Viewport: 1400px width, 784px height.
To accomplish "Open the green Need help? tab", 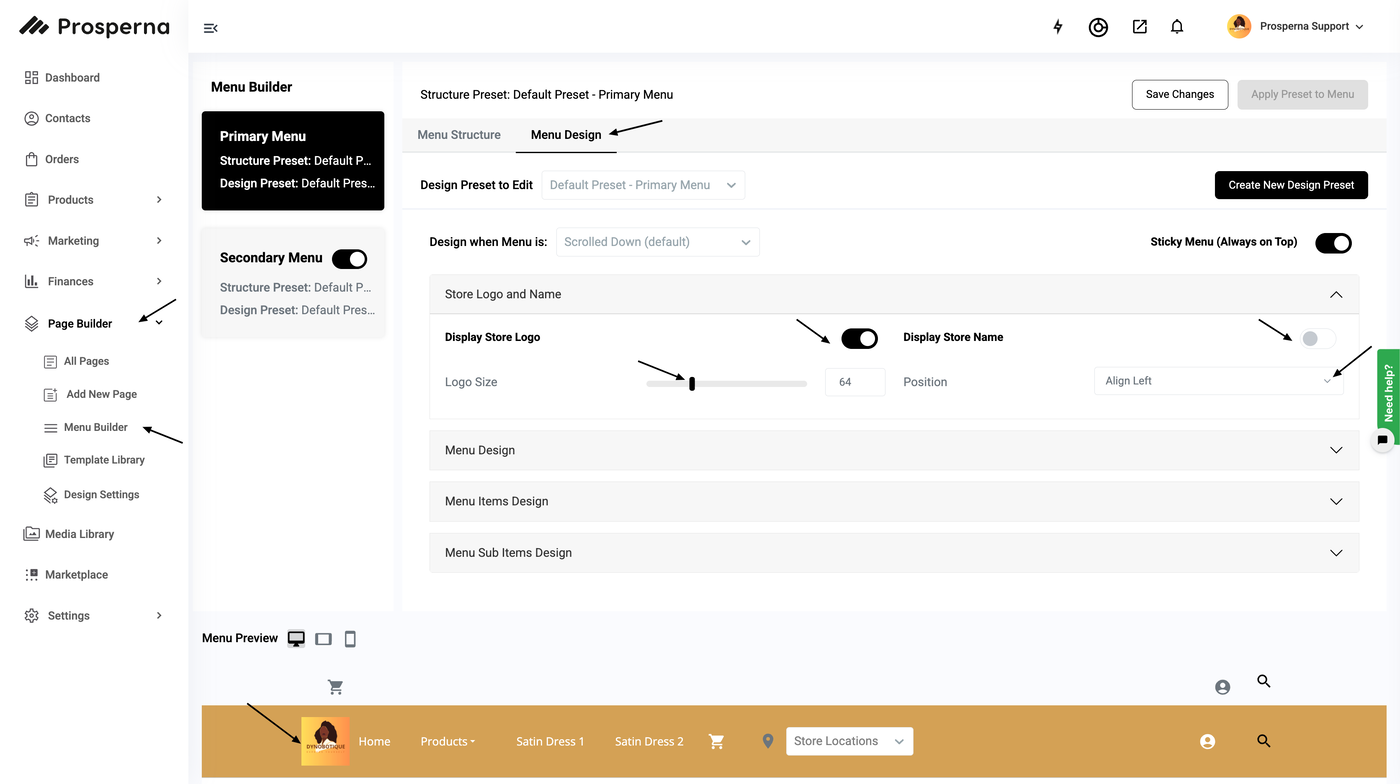I will pyautogui.click(x=1388, y=392).
